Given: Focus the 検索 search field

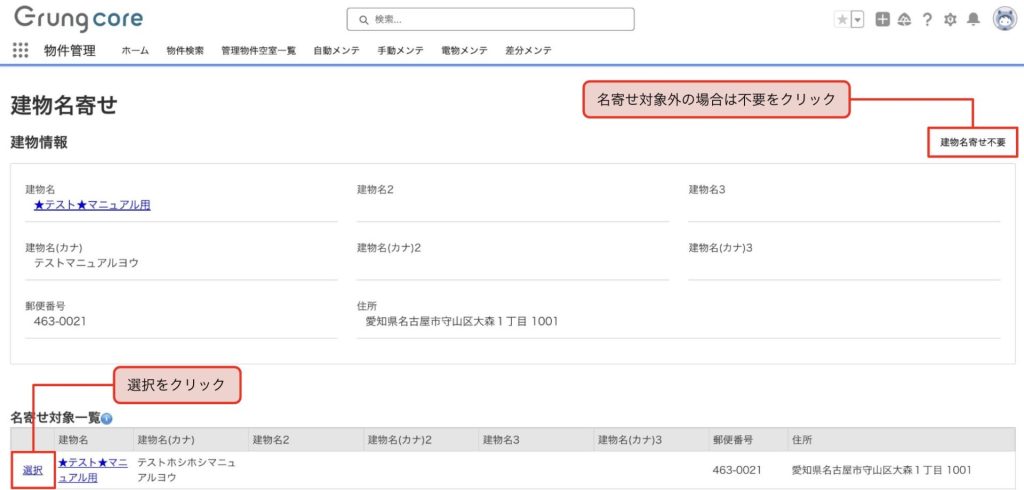Looking at the screenshot, I should point(490,19).
